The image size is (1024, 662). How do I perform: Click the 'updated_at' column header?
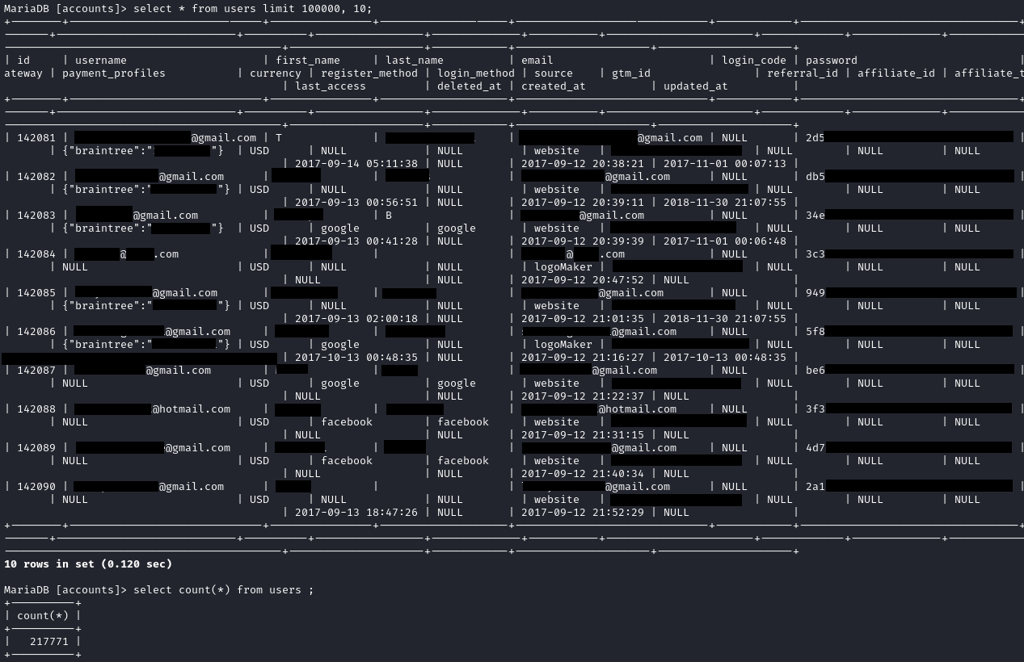coord(696,86)
